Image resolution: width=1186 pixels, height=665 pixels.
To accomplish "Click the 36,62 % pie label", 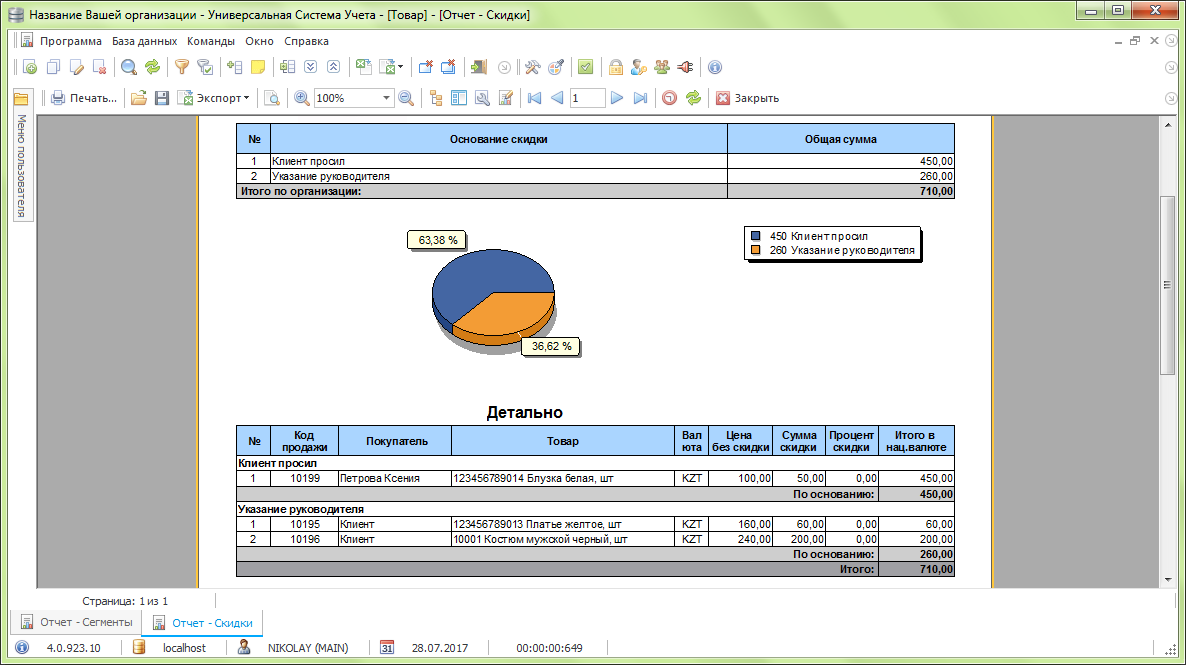I will click(551, 346).
